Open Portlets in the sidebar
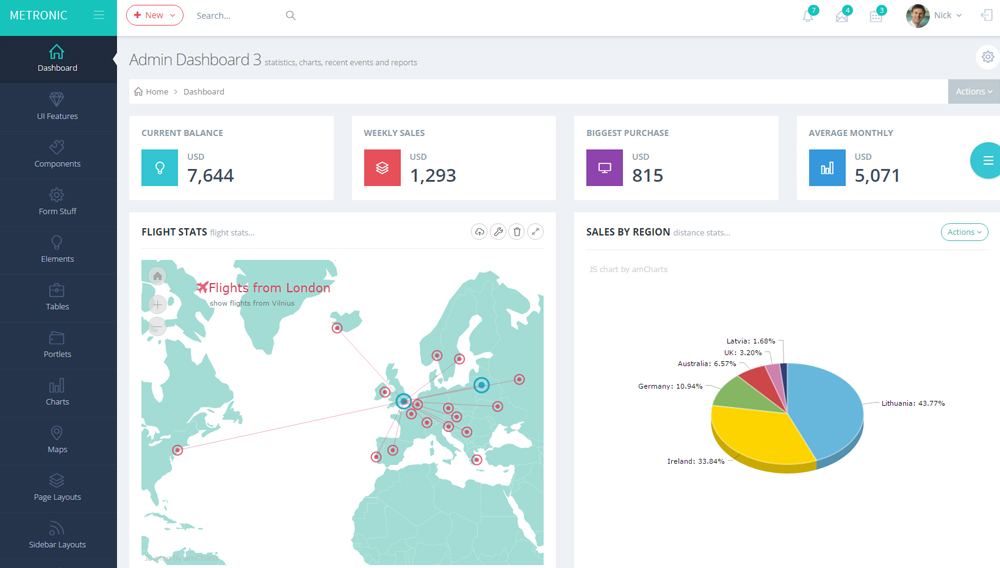 coord(57,345)
